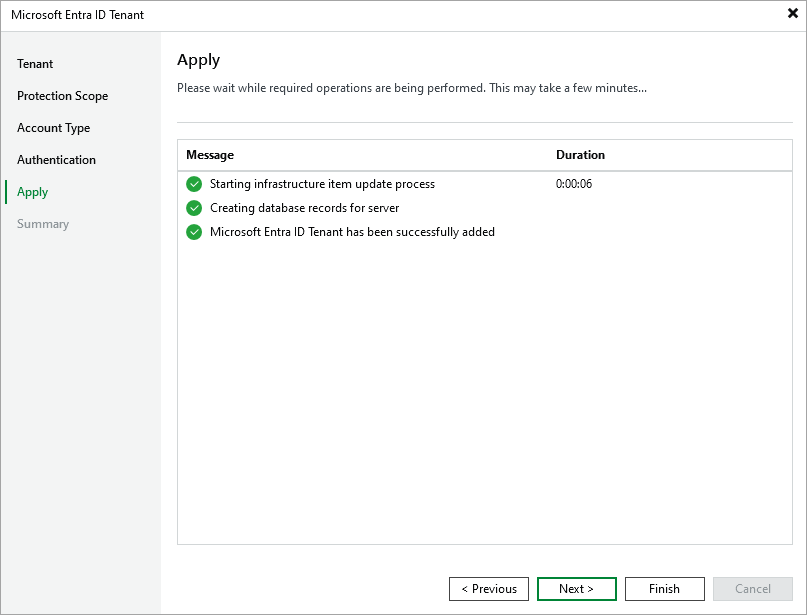This screenshot has width=807, height=615.
Task: Select the Starting infrastructure item update row
Action: point(322,184)
